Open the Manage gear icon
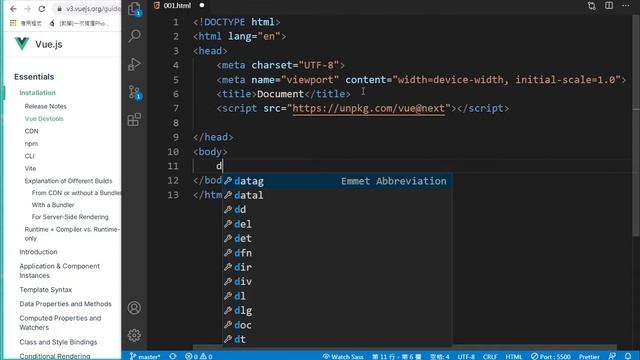640x360 pixels. click(x=134, y=335)
